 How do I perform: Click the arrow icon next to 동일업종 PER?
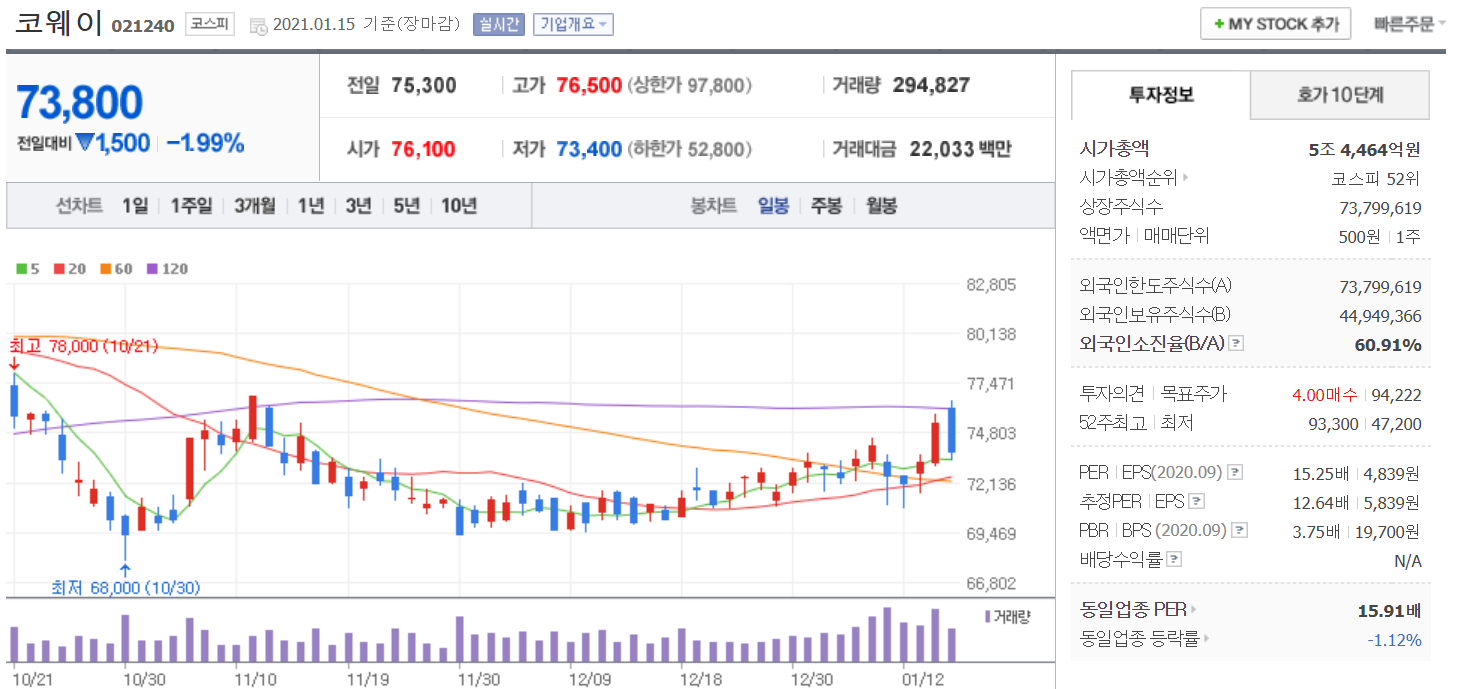(x=1194, y=610)
